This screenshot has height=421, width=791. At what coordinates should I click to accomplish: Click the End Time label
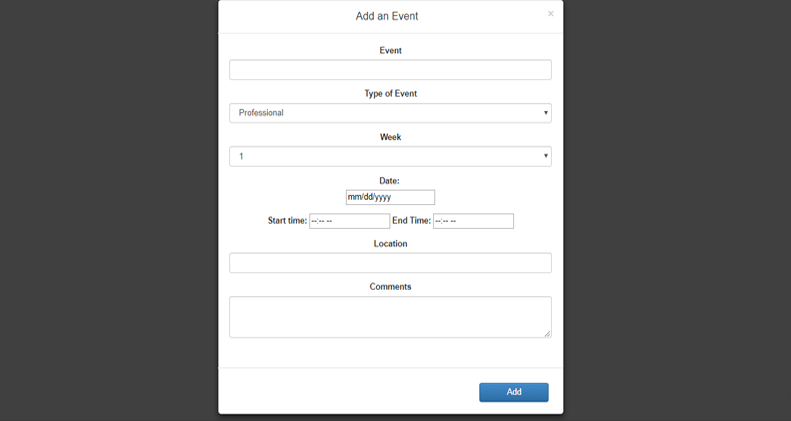[x=411, y=220]
